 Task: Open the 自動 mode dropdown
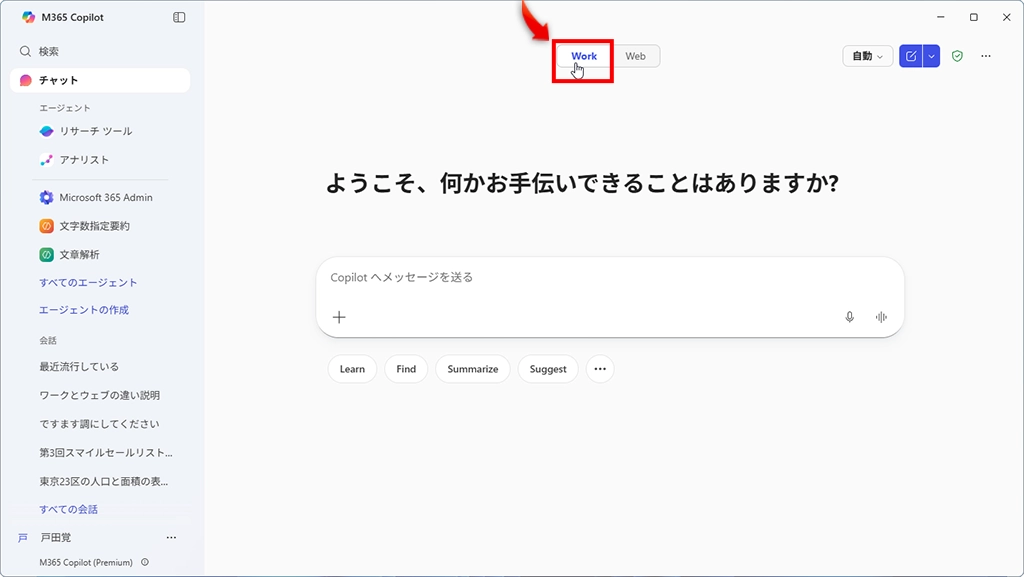(x=867, y=56)
